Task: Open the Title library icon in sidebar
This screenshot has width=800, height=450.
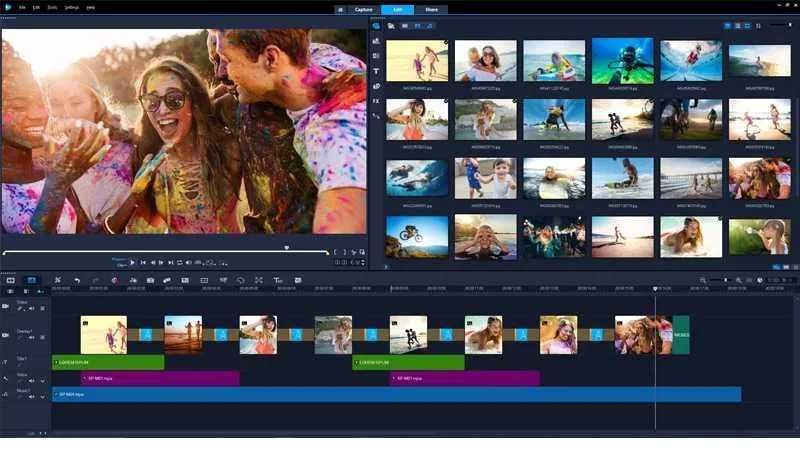Action: pyautogui.click(x=376, y=72)
